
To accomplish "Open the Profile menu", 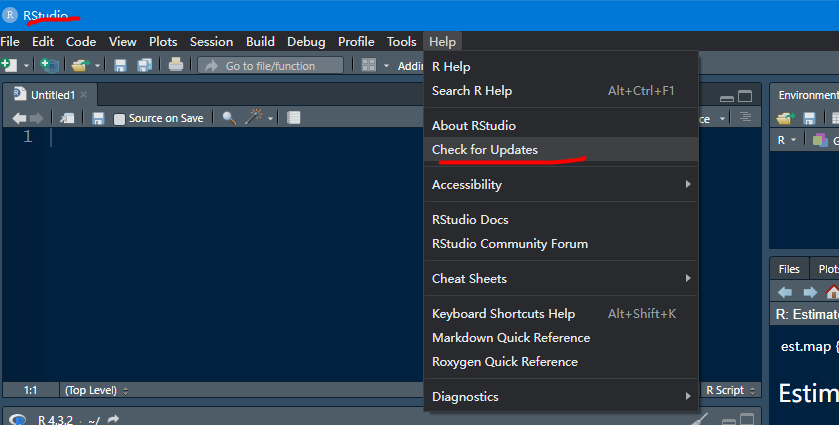I will click(x=356, y=42).
